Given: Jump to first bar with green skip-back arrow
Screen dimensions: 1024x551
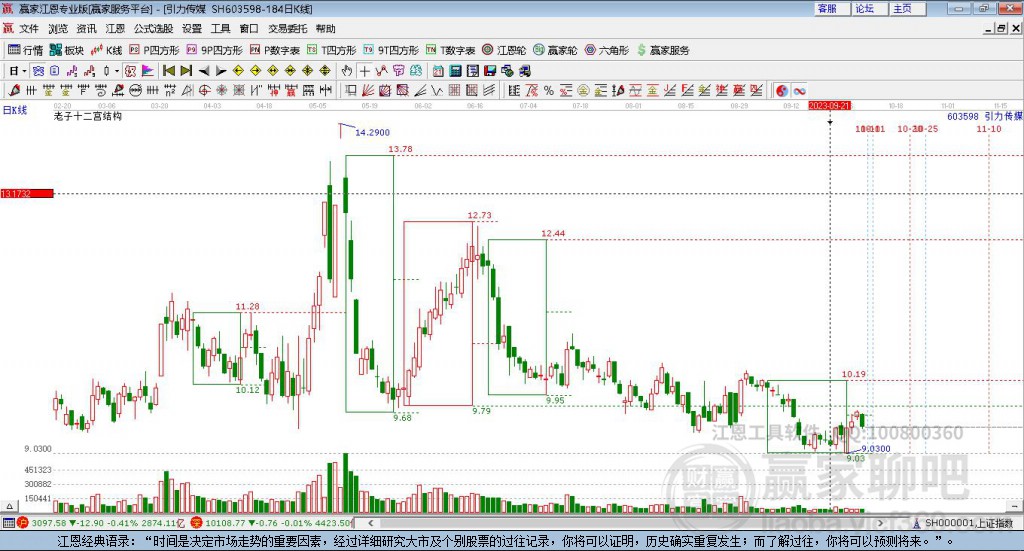Looking at the screenshot, I should tap(168, 71).
